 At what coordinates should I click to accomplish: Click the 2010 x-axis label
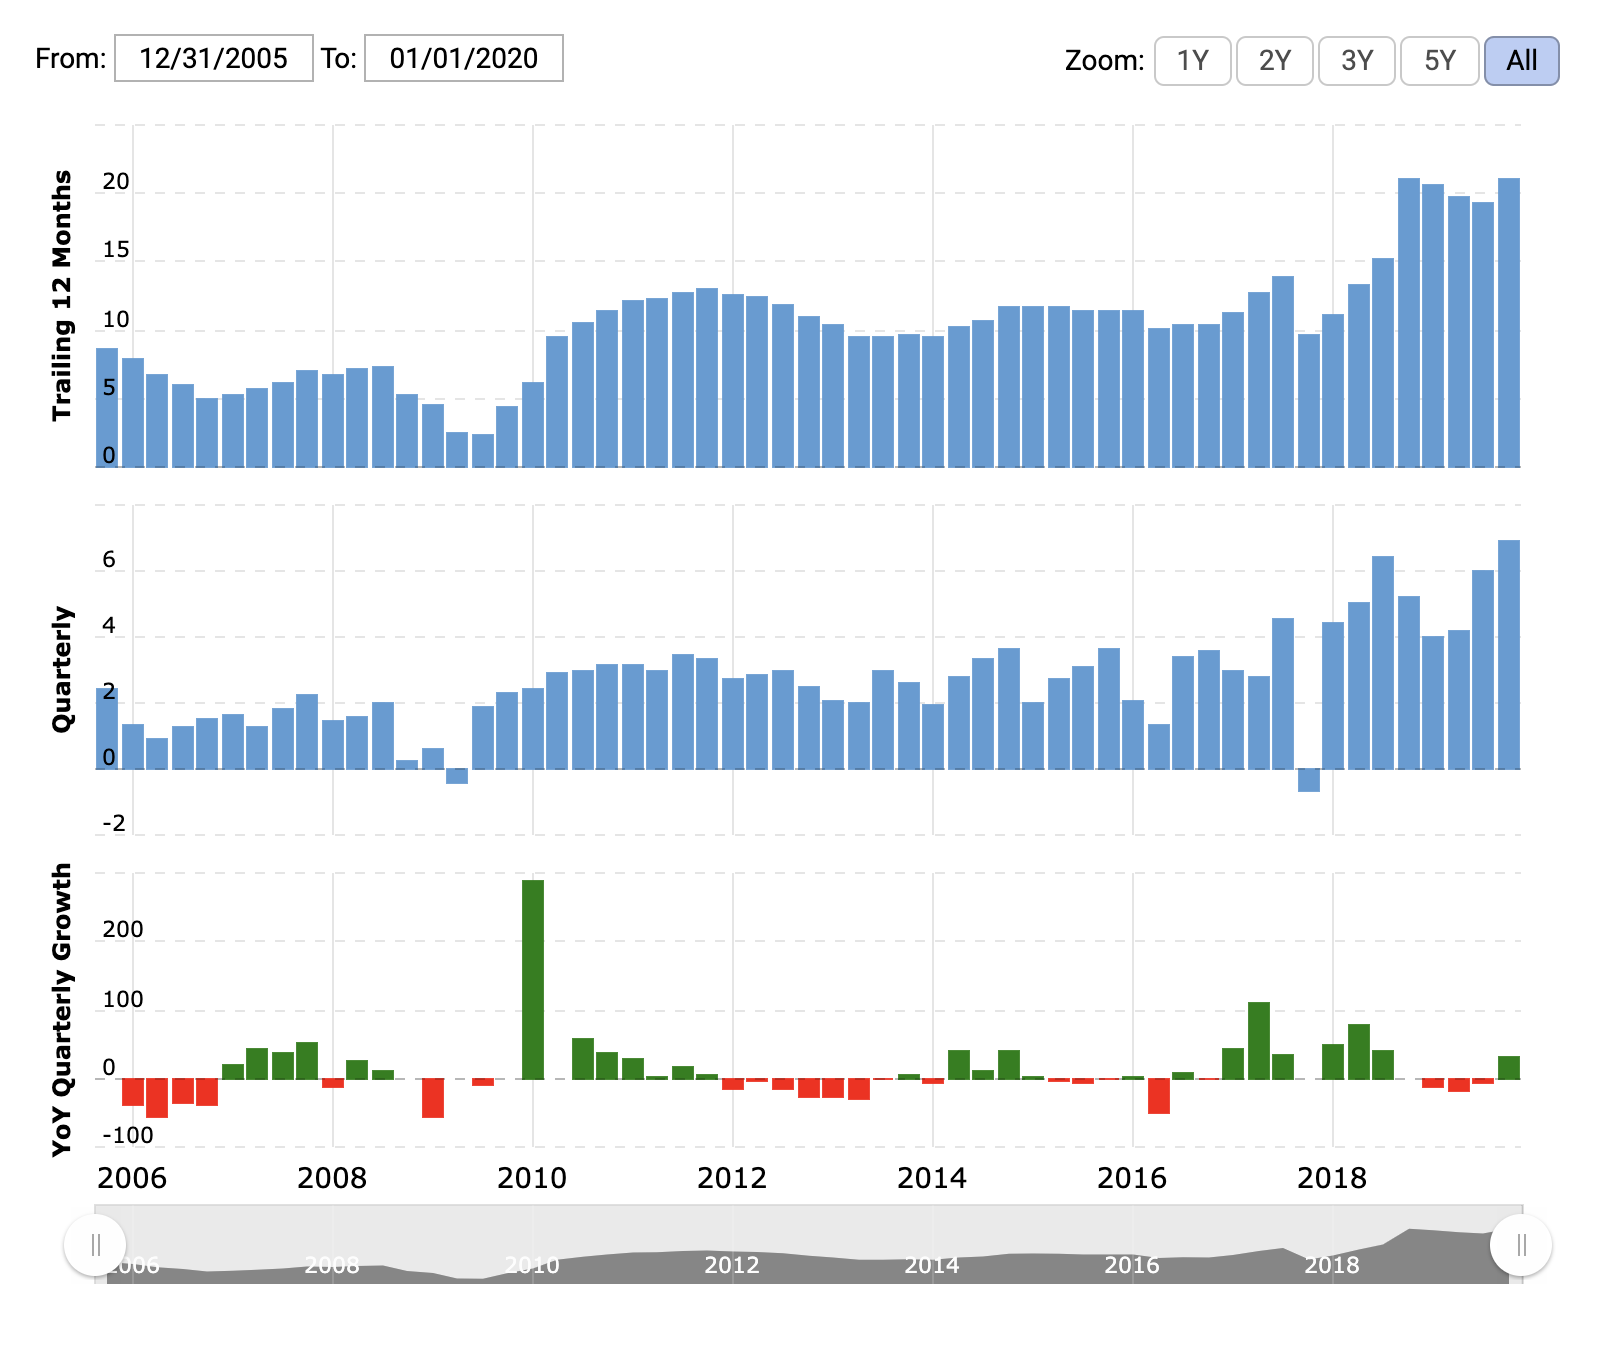click(532, 1179)
